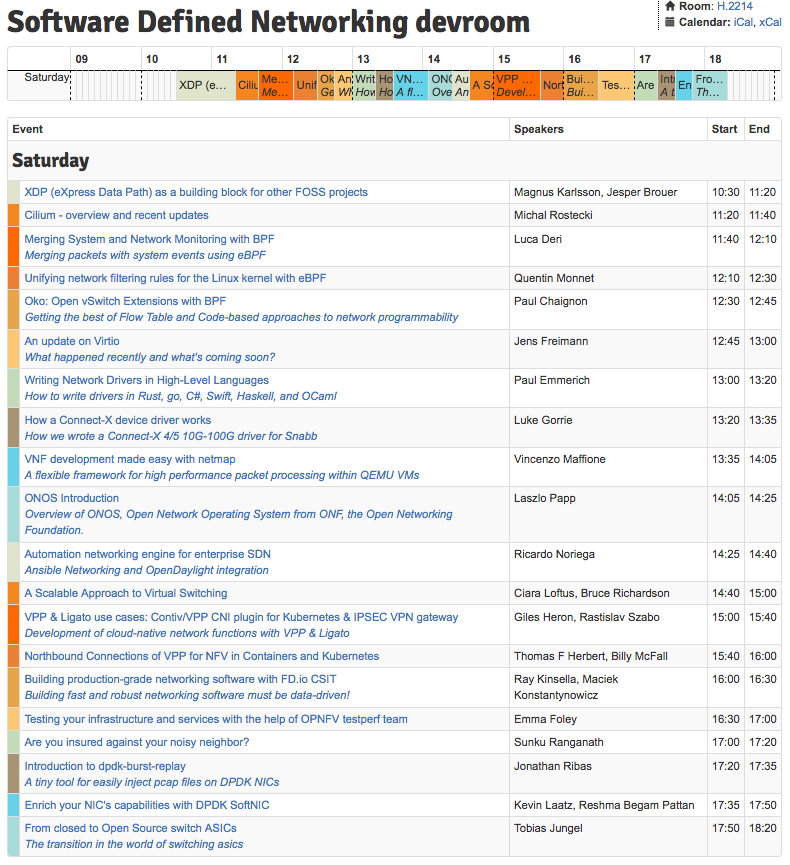The image size is (790, 865).
Task: Open 'What happened recently' subtitle link
Action: click(x=150, y=357)
